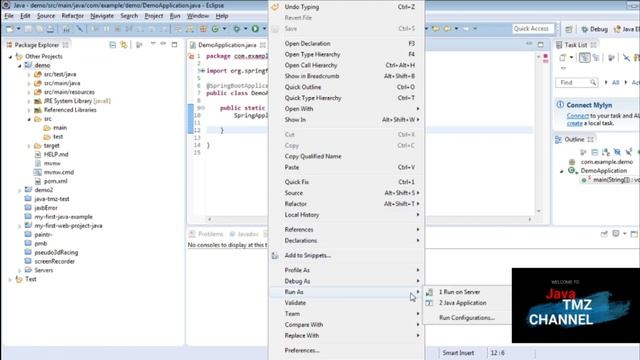The width and height of the screenshot is (640, 360).
Task: Toggle the code fold at import line
Action: coord(202,71)
